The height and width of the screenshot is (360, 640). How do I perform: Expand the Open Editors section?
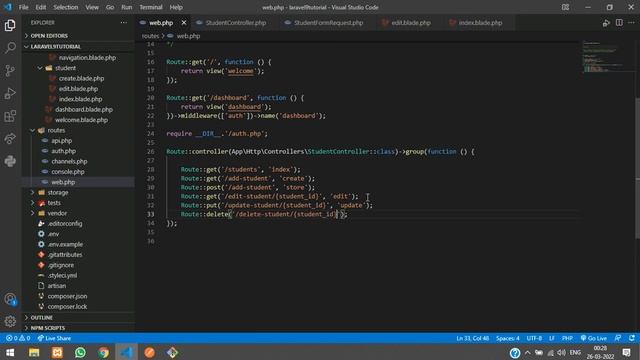49,36
